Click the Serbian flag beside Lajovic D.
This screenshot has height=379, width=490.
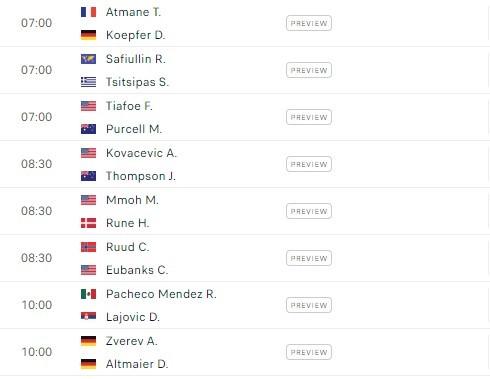pyautogui.click(x=88, y=316)
